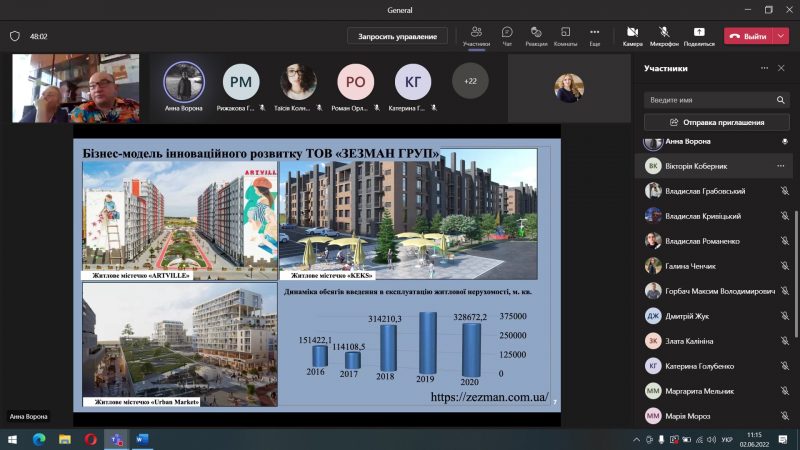This screenshot has width=800, height=450.
Task: Open the More (Еще) actions menu
Action: point(595,36)
